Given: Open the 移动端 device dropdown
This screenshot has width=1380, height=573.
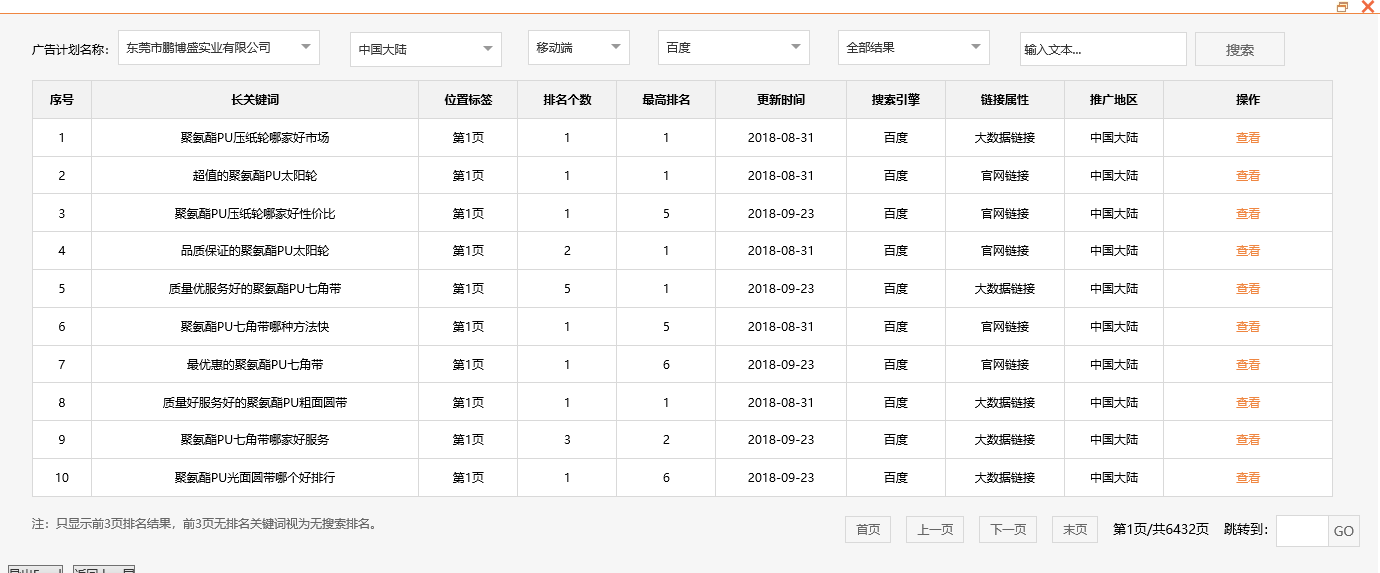Looking at the screenshot, I should pyautogui.click(x=579, y=47).
